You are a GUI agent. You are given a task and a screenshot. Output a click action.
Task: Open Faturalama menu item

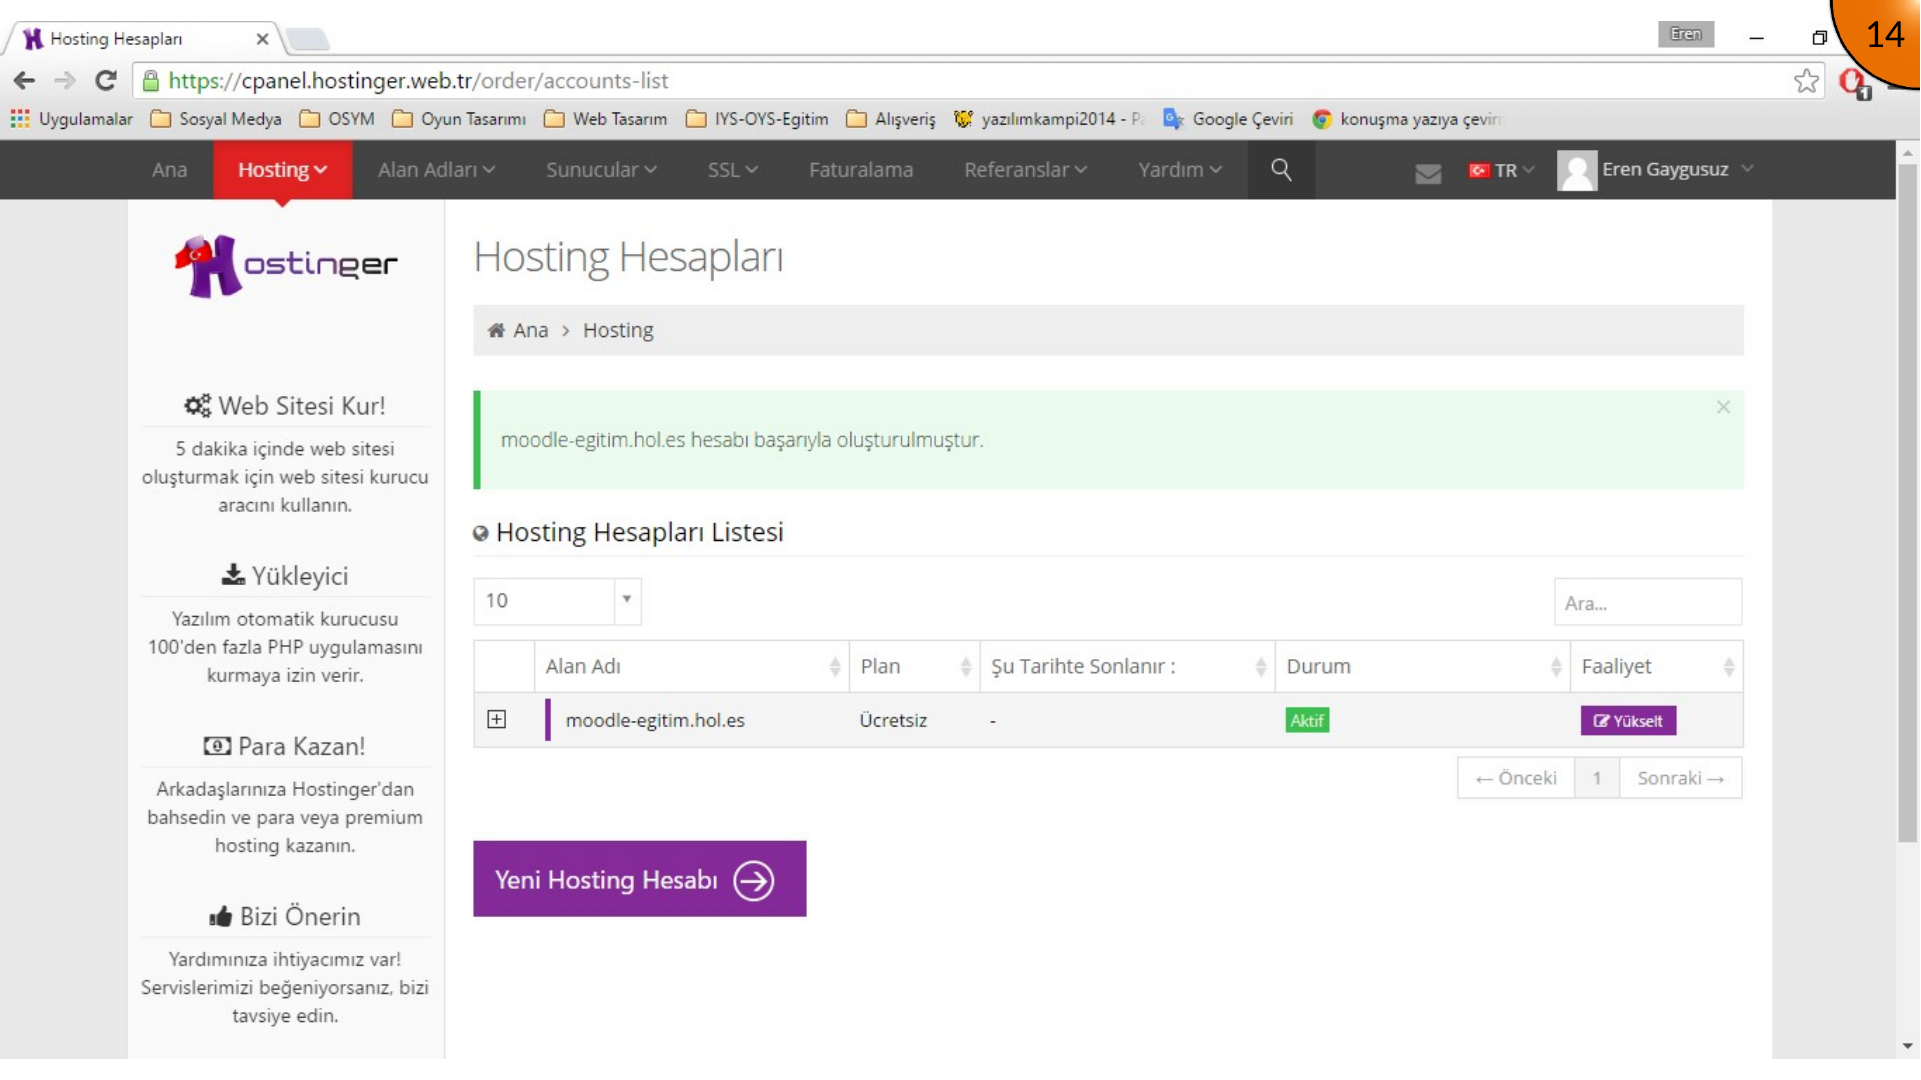click(861, 170)
